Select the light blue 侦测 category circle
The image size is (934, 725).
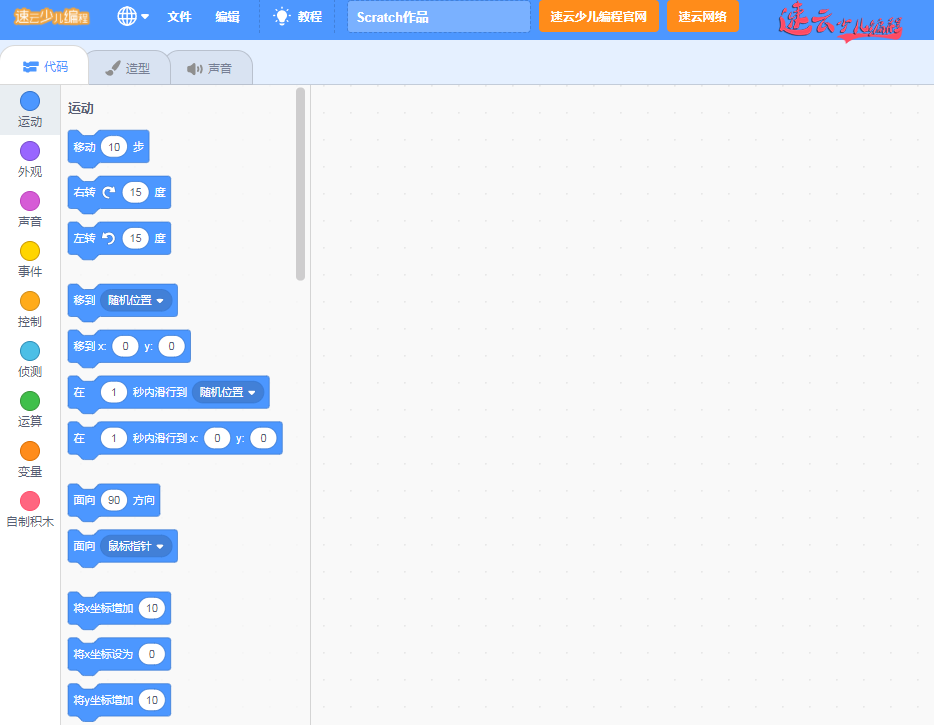tap(30, 351)
